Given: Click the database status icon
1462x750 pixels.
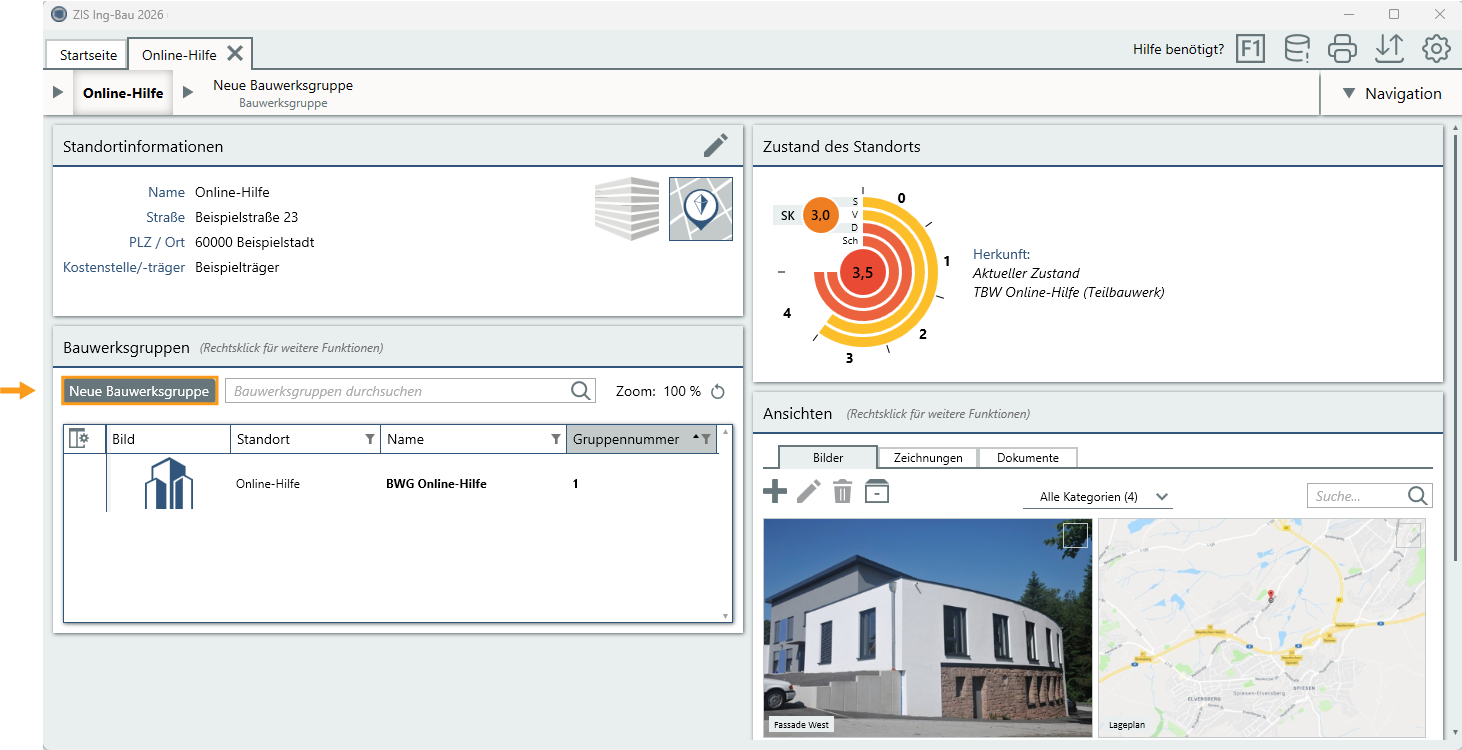Looking at the screenshot, I should tap(1297, 48).
